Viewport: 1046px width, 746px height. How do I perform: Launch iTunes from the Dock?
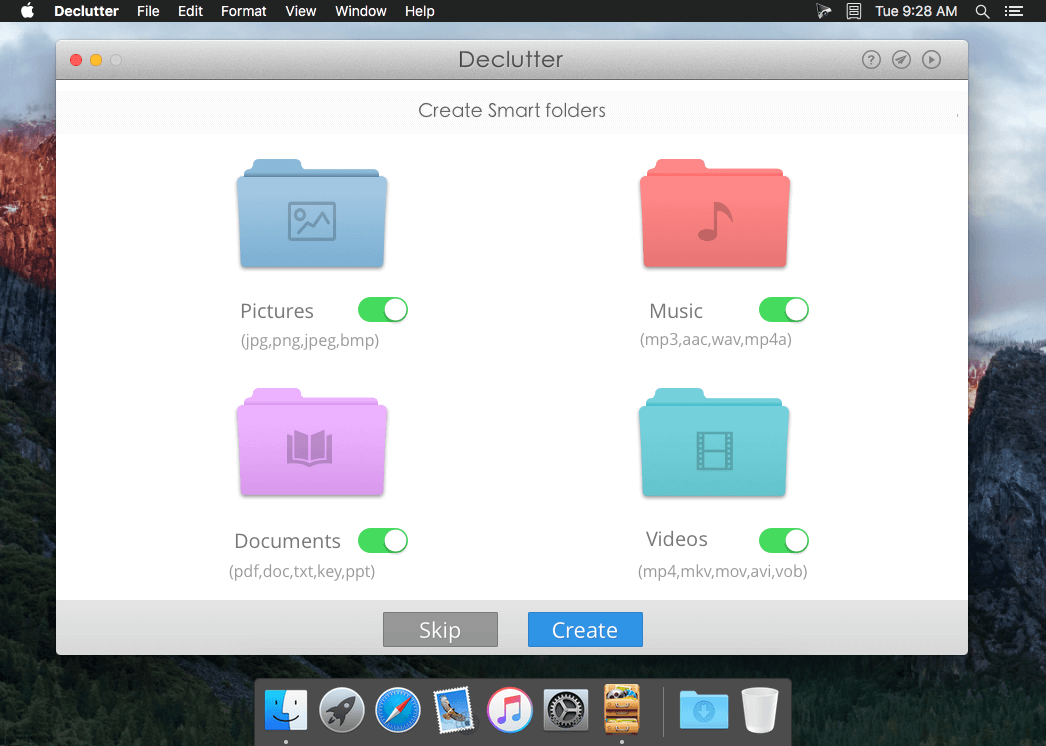510,710
